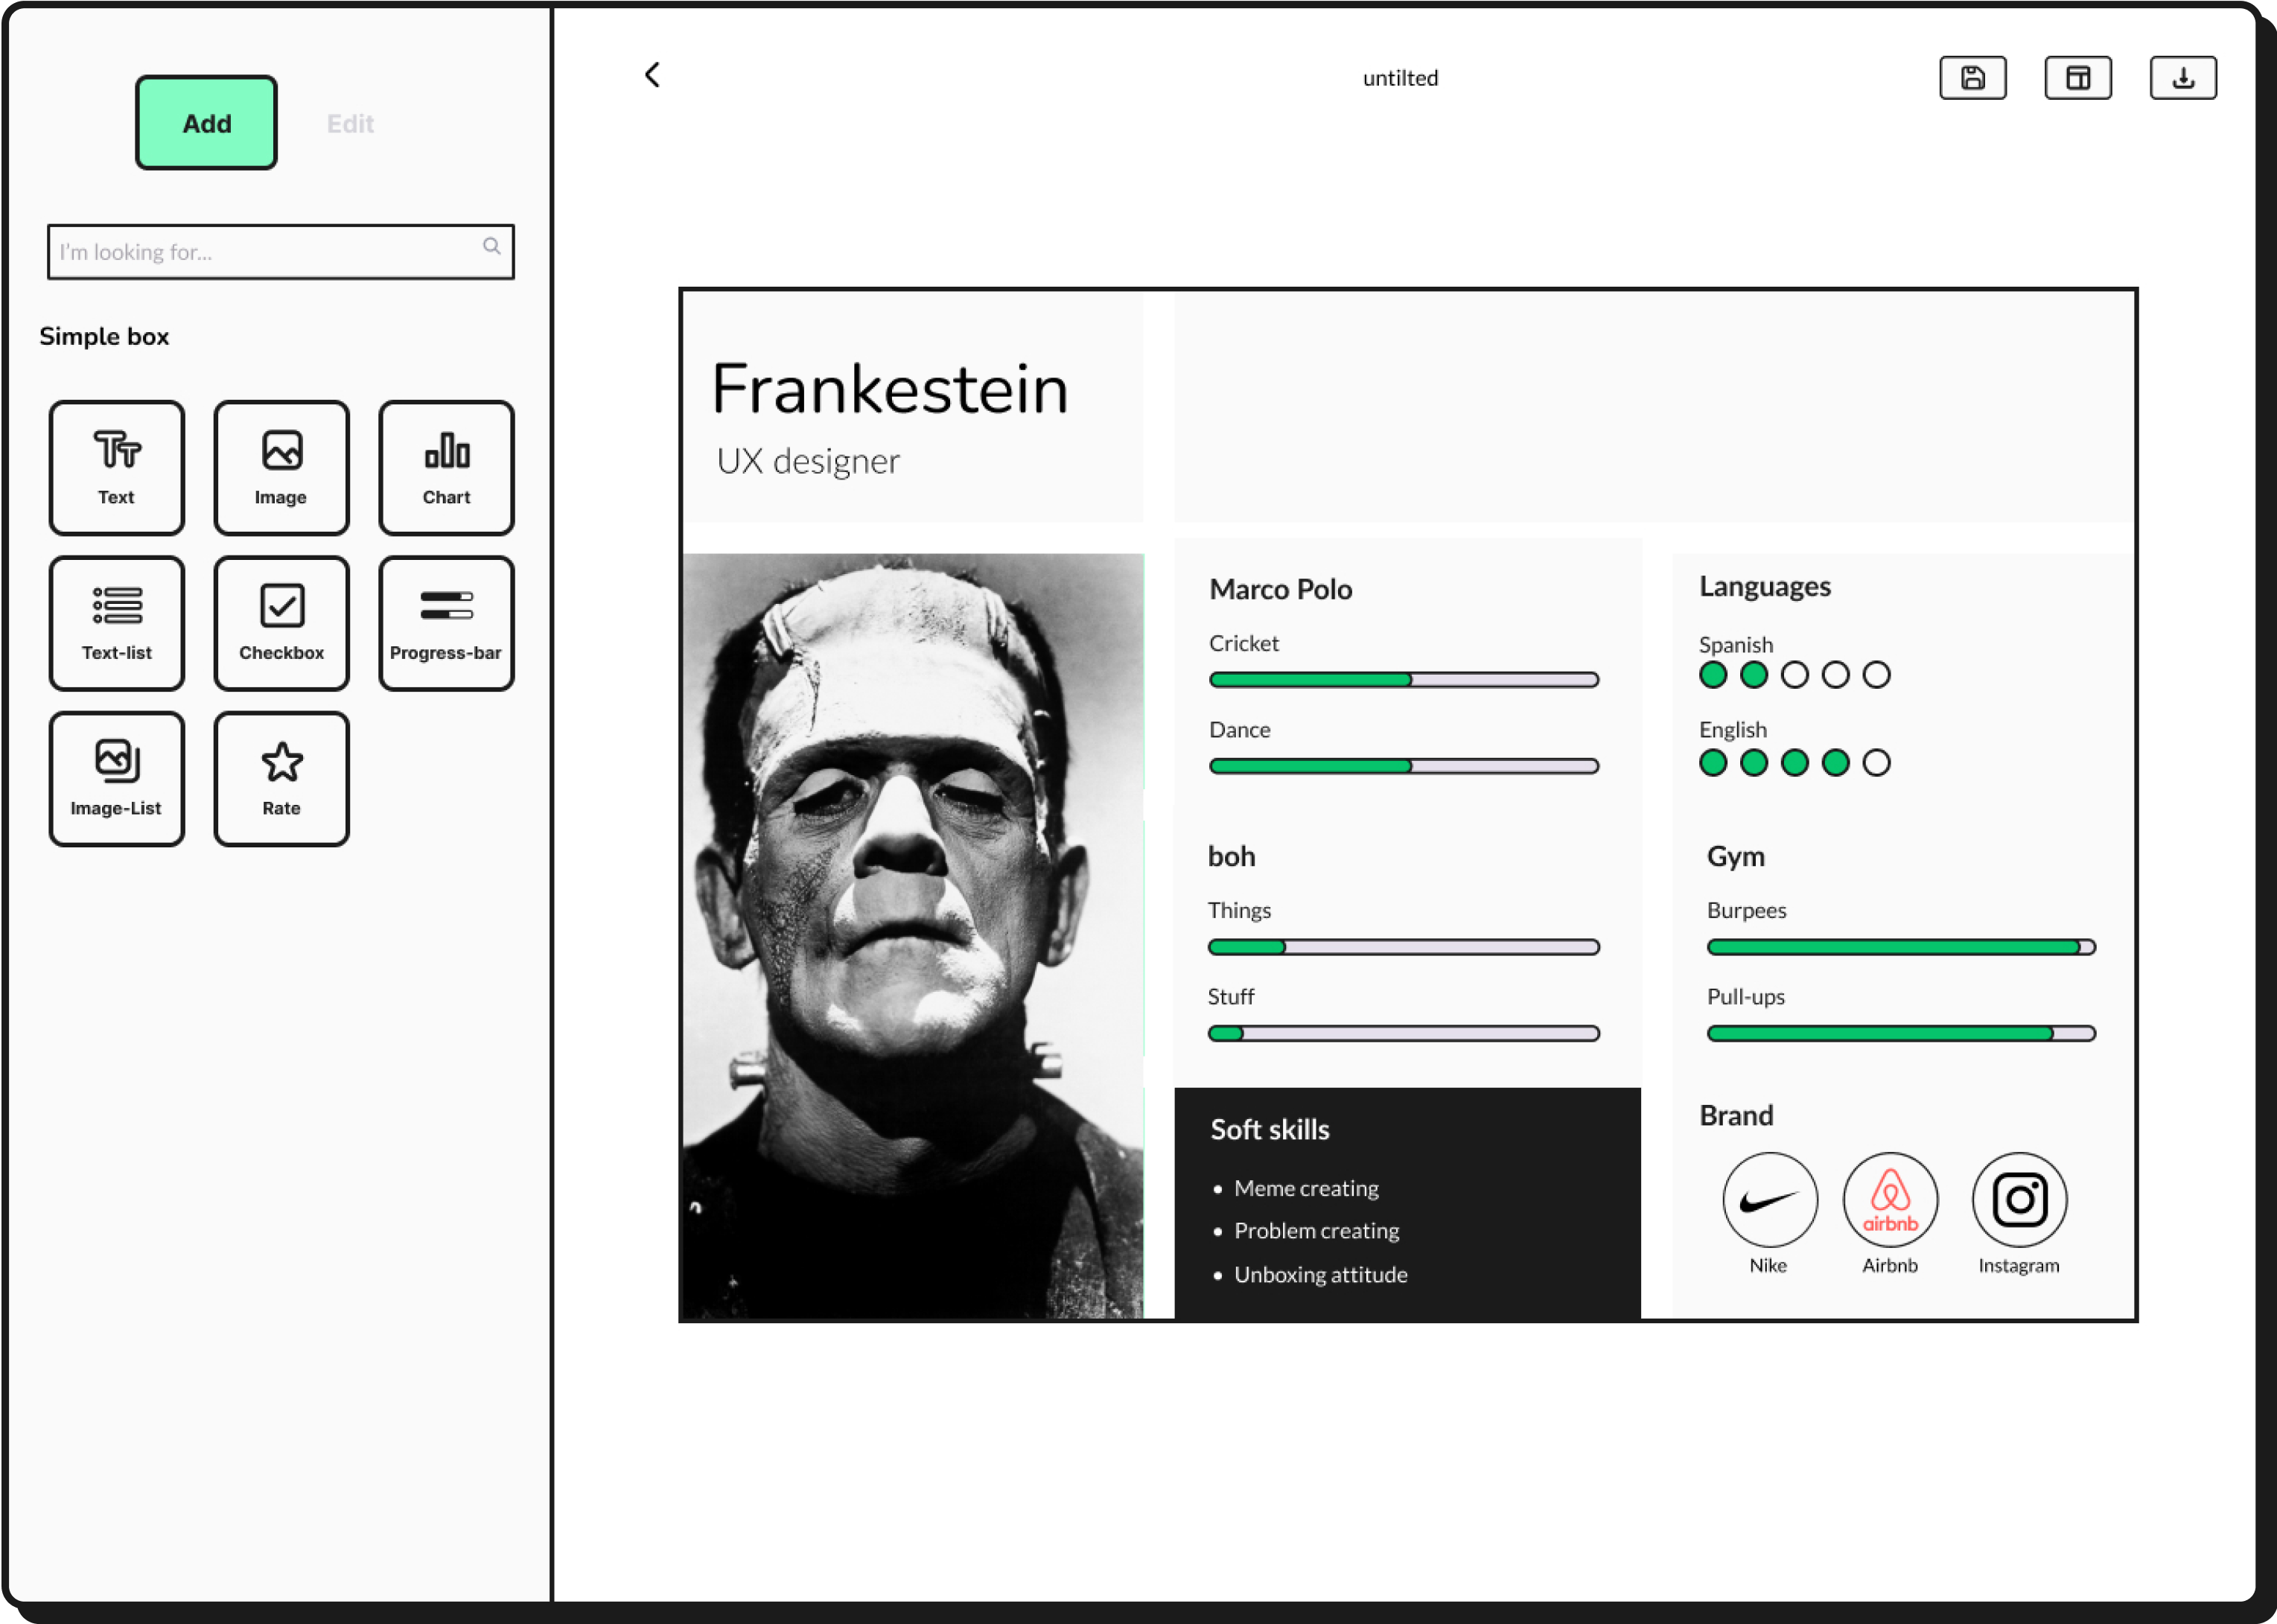The width and height of the screenshot is (2277, 1624).
Task: Set Spanish rating to fourth dot
Action: 1836,675
